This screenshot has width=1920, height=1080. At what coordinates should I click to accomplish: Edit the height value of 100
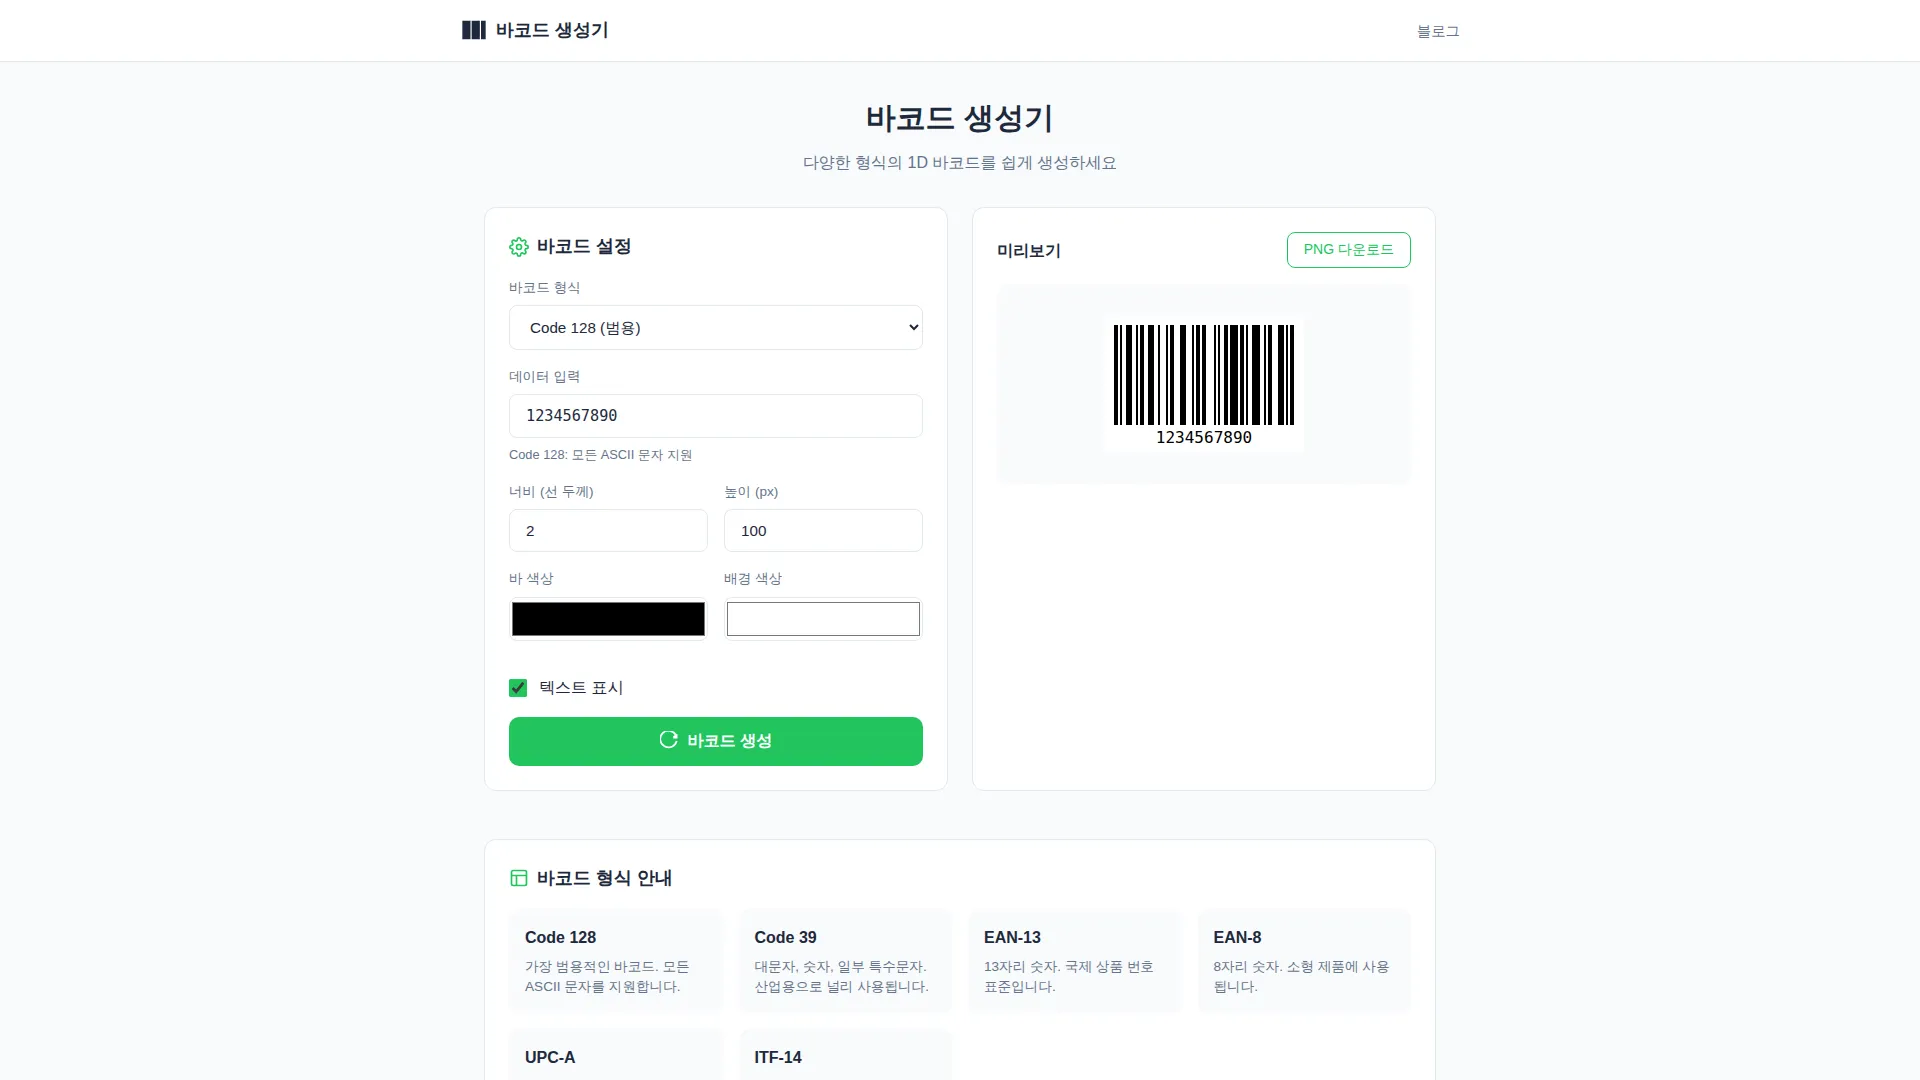point(822,530)
